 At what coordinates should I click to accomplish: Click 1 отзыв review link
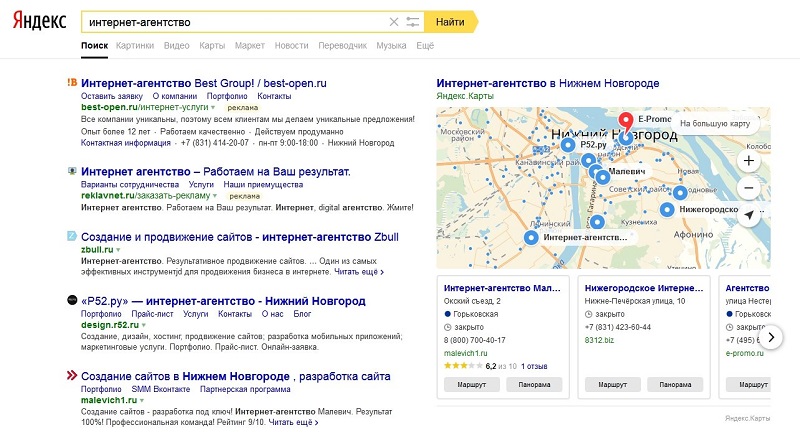coord(534,366)
